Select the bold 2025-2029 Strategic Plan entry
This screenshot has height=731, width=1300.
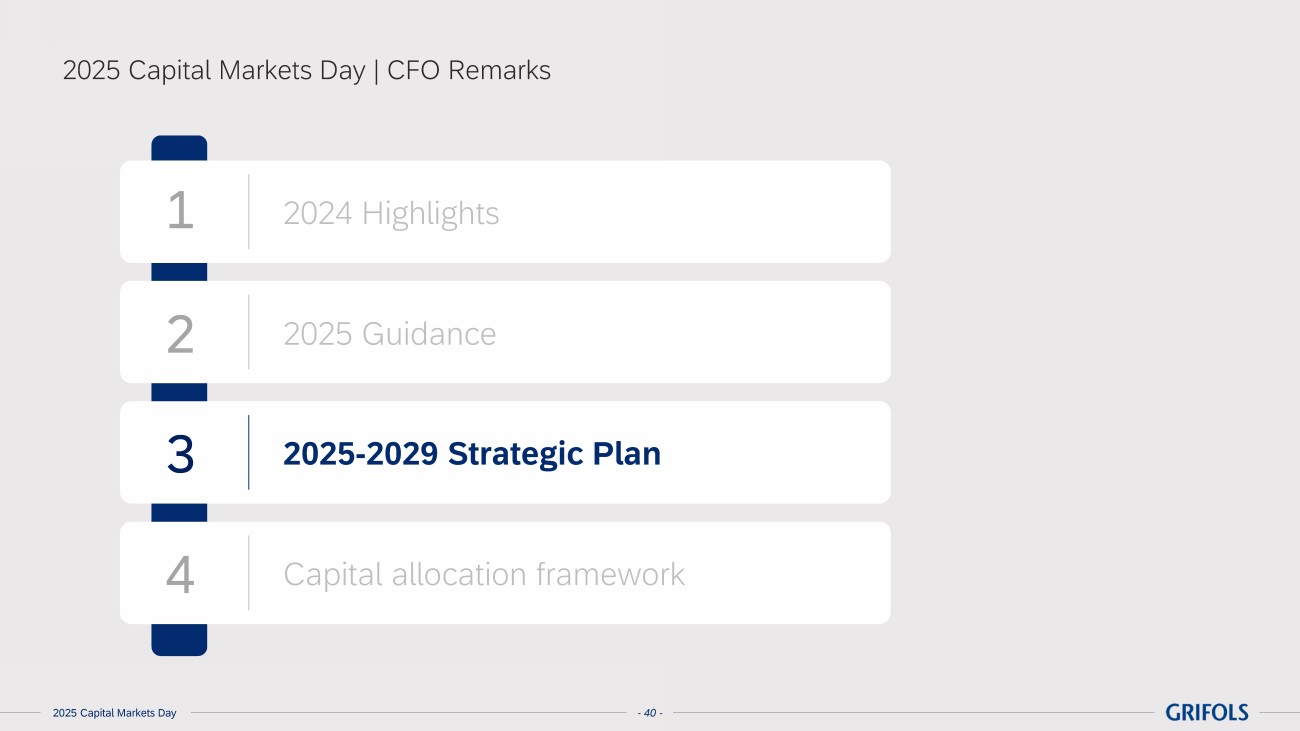[x=472, y=453]
